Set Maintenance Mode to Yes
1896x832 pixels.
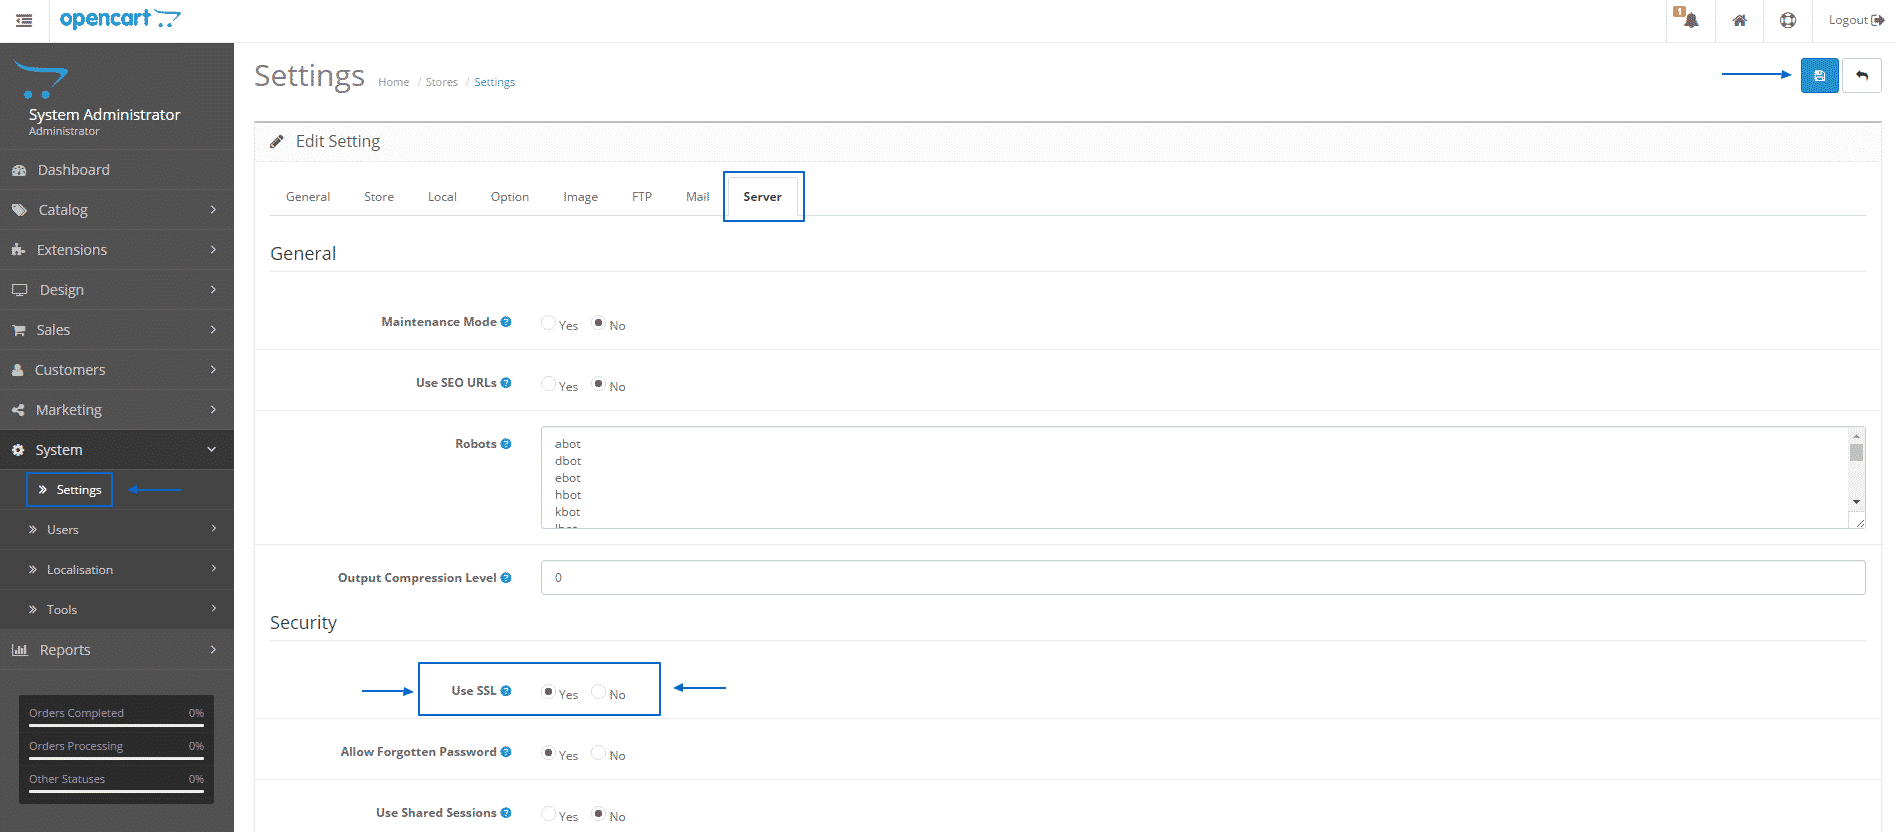(548, 323)
